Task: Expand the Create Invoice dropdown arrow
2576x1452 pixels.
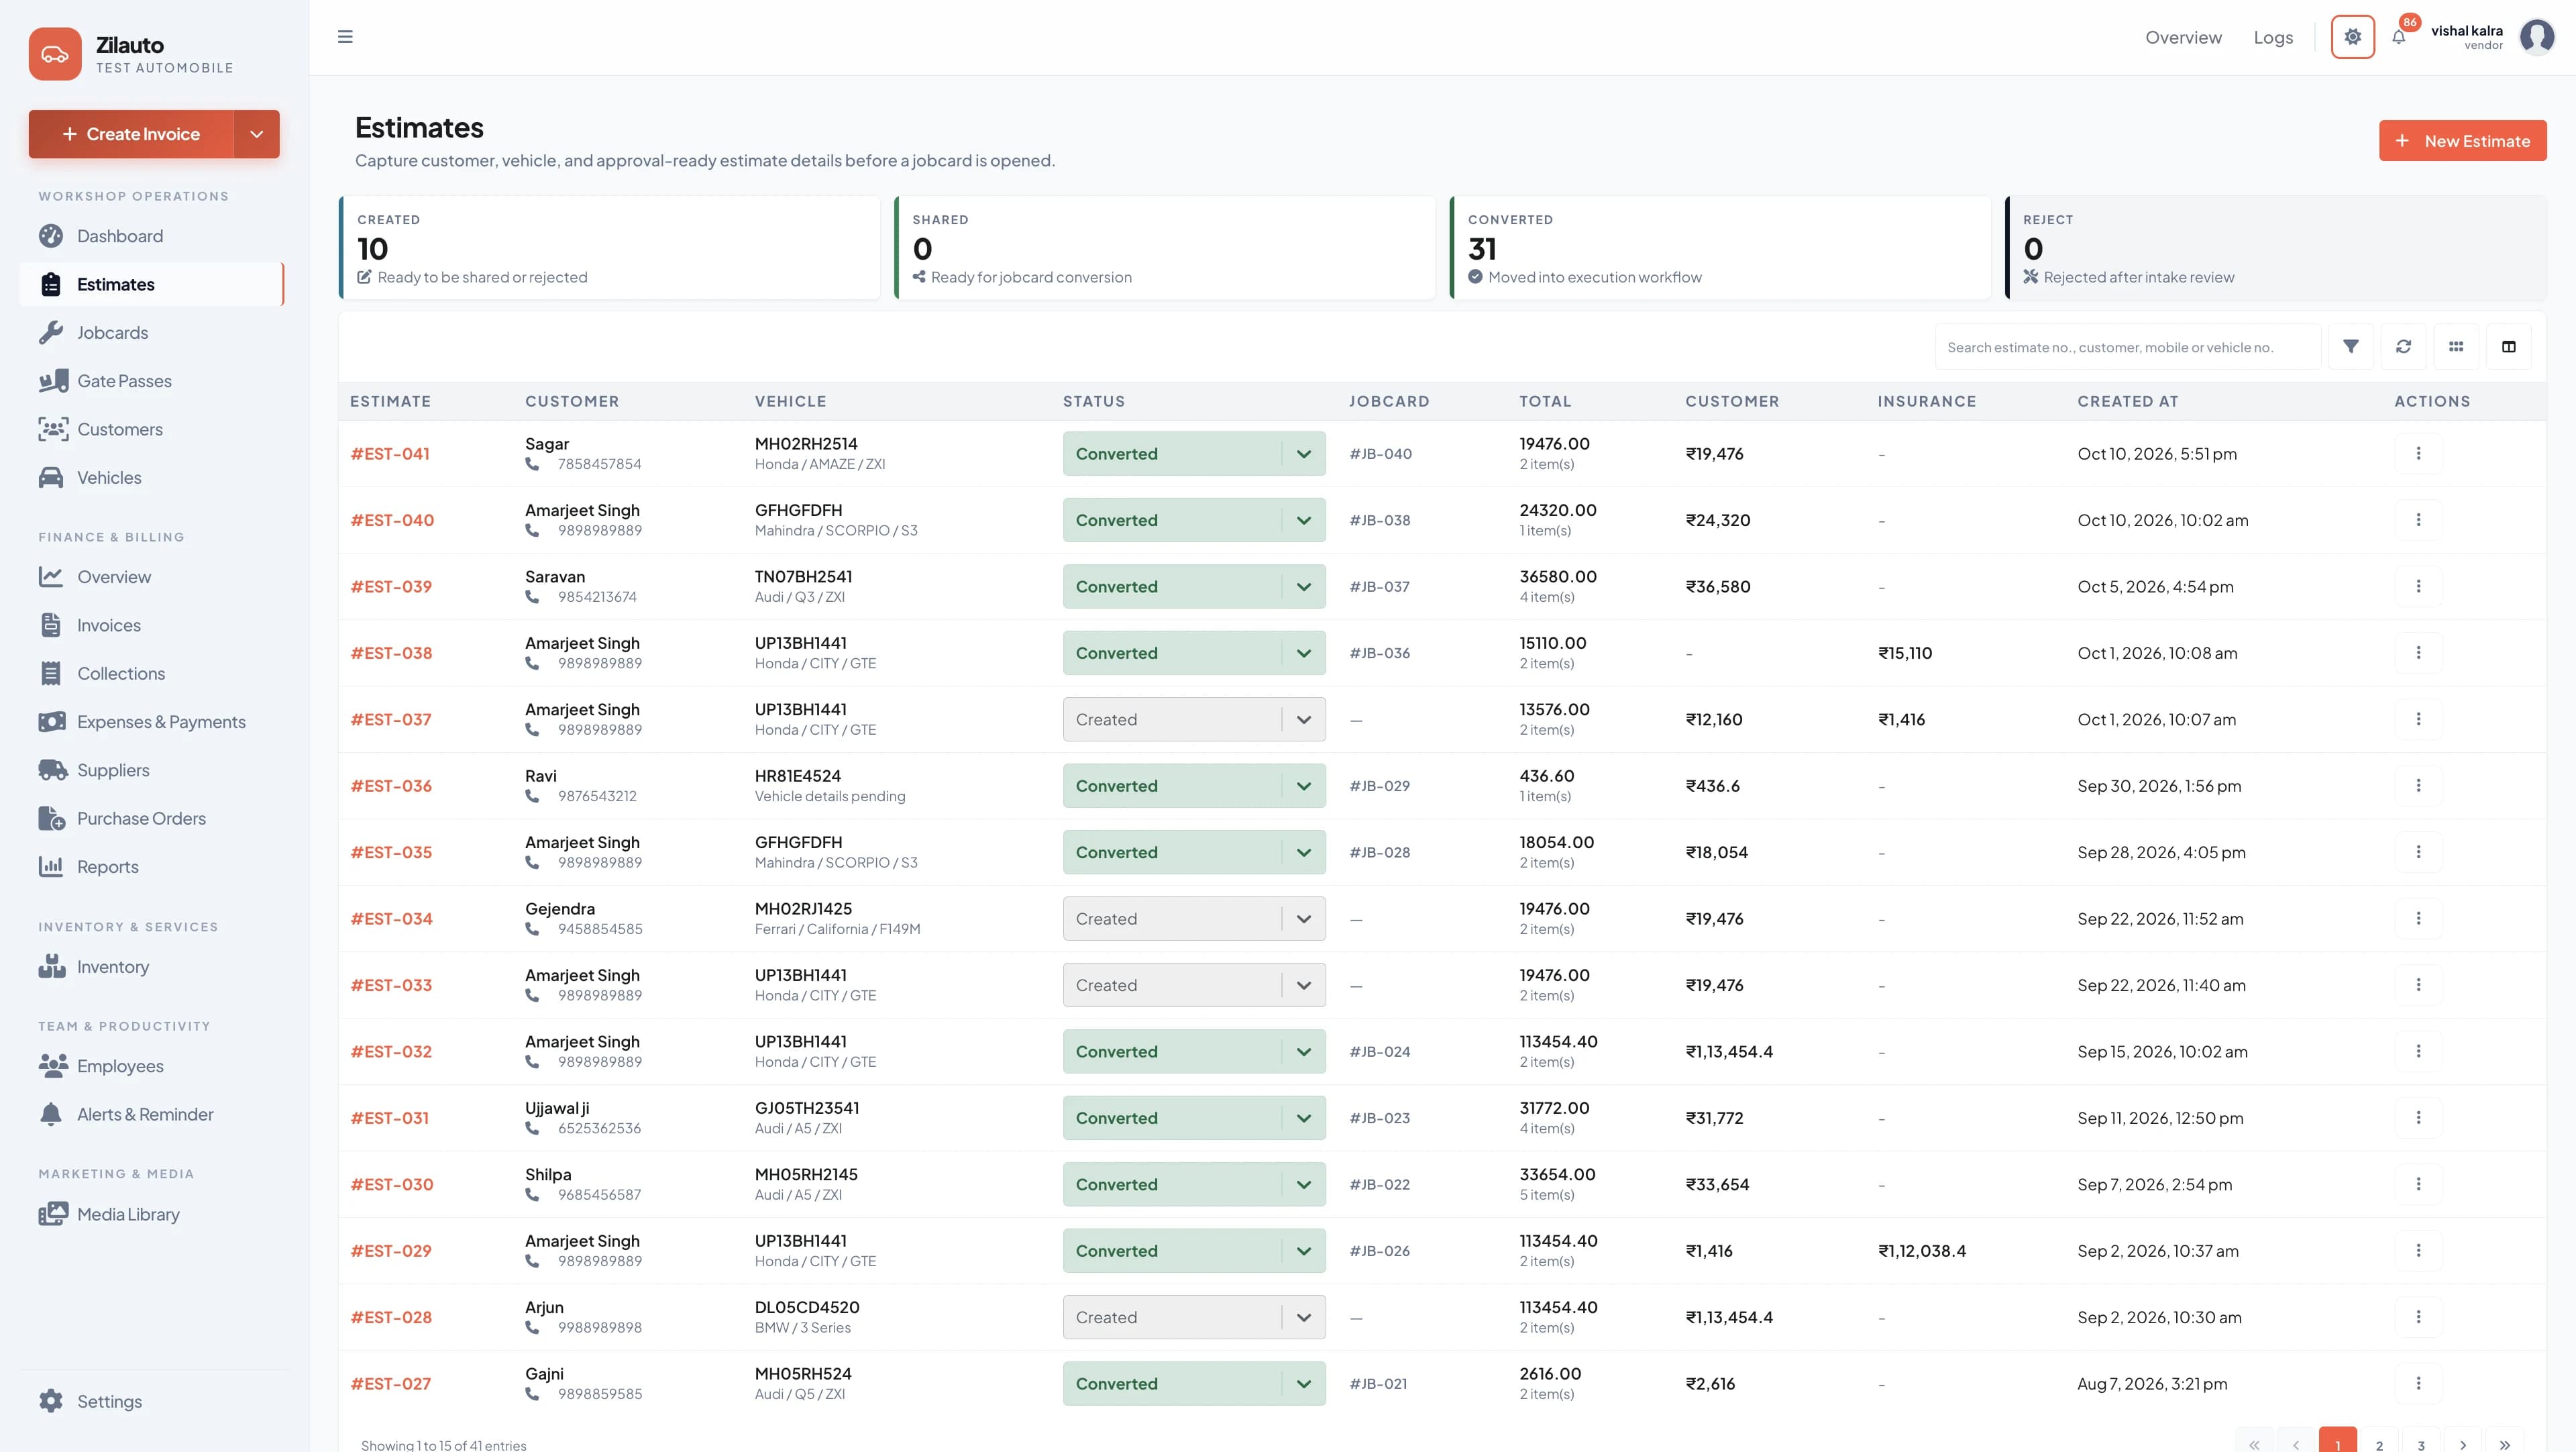Action: point(257,134)
